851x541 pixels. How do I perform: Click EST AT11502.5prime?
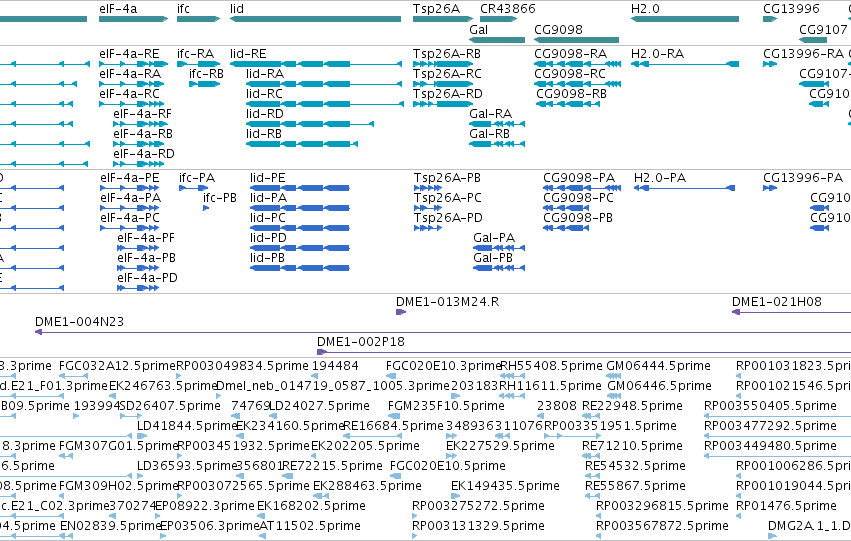click(x=310, y=526)
